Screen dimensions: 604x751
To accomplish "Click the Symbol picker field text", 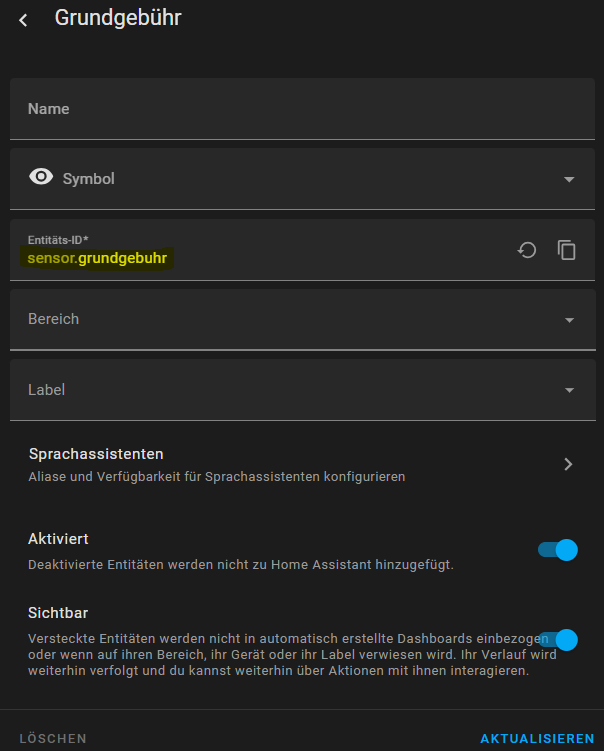I will tap(89, 179).
